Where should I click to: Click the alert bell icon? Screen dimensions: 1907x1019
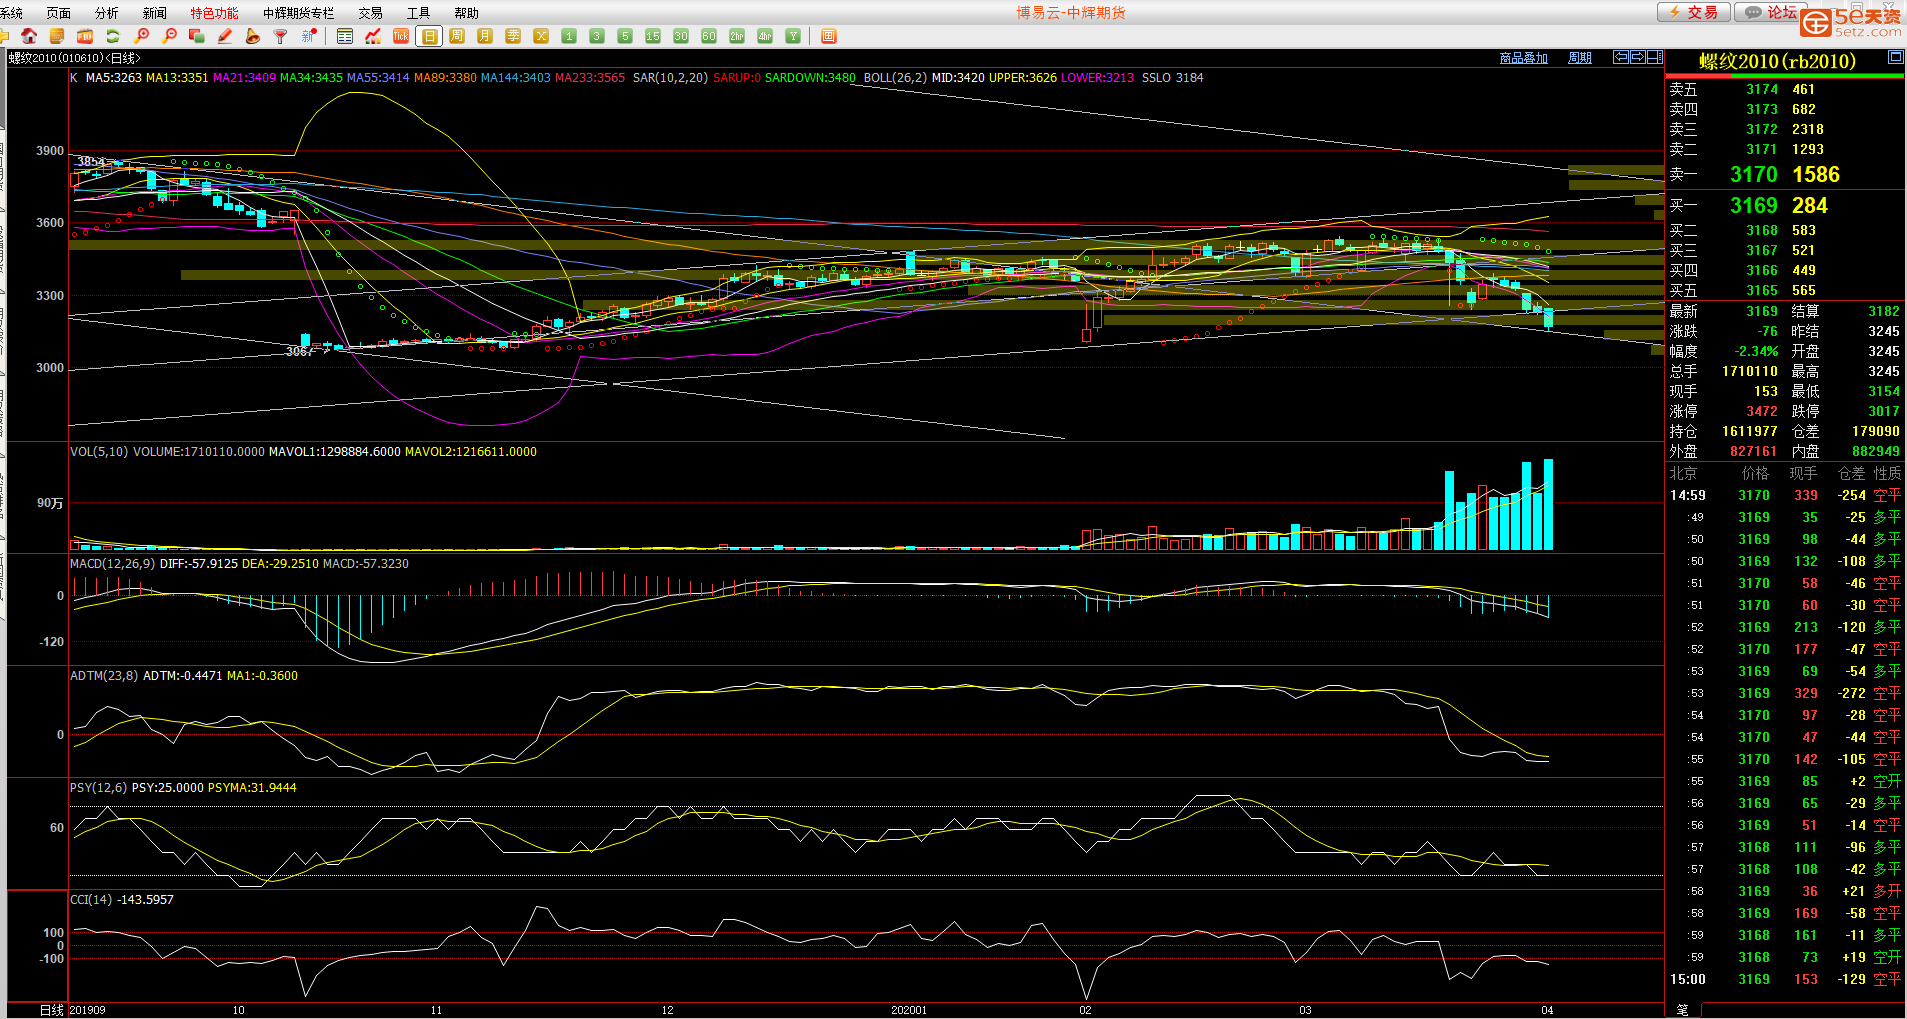point(253,36)
